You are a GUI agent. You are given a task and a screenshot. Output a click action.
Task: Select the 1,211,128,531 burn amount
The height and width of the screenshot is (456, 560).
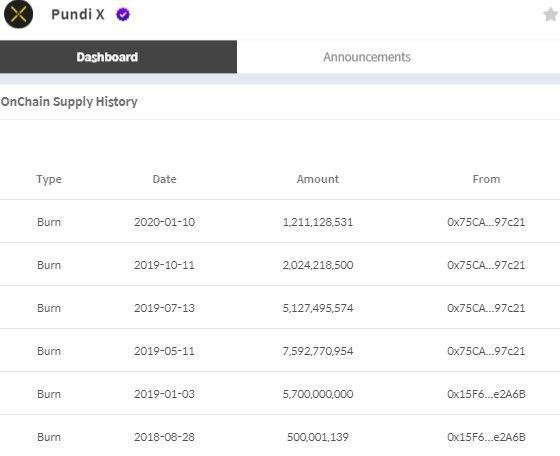point(318,222)
